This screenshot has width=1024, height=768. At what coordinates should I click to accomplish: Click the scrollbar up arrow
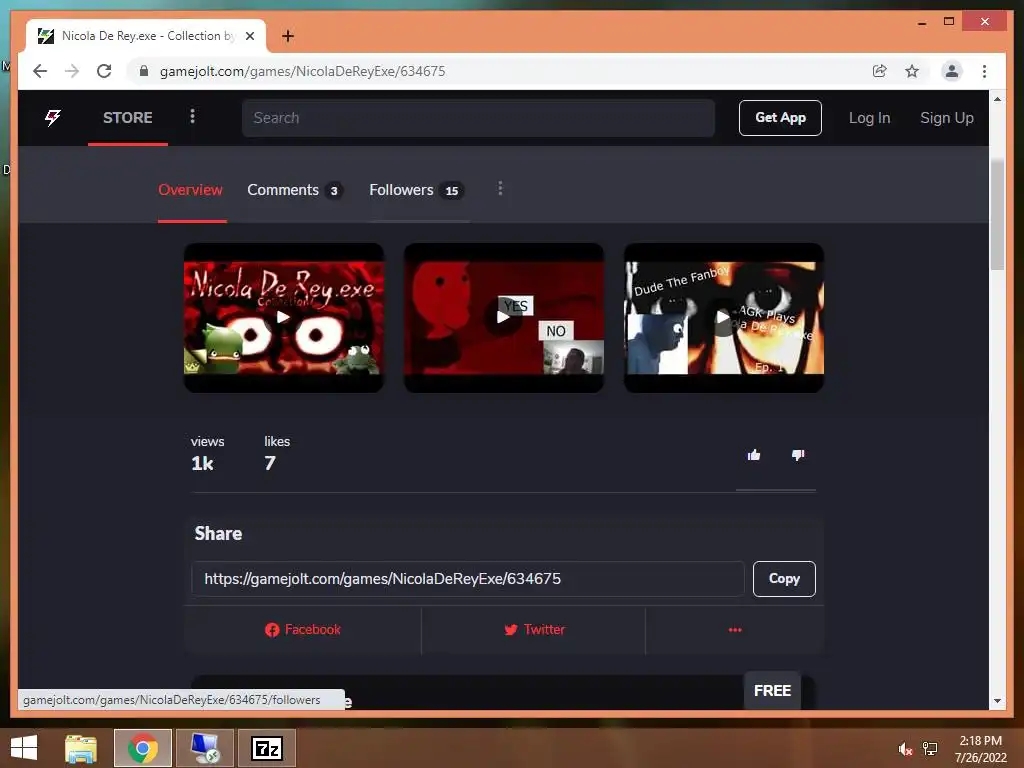[997, 99]
